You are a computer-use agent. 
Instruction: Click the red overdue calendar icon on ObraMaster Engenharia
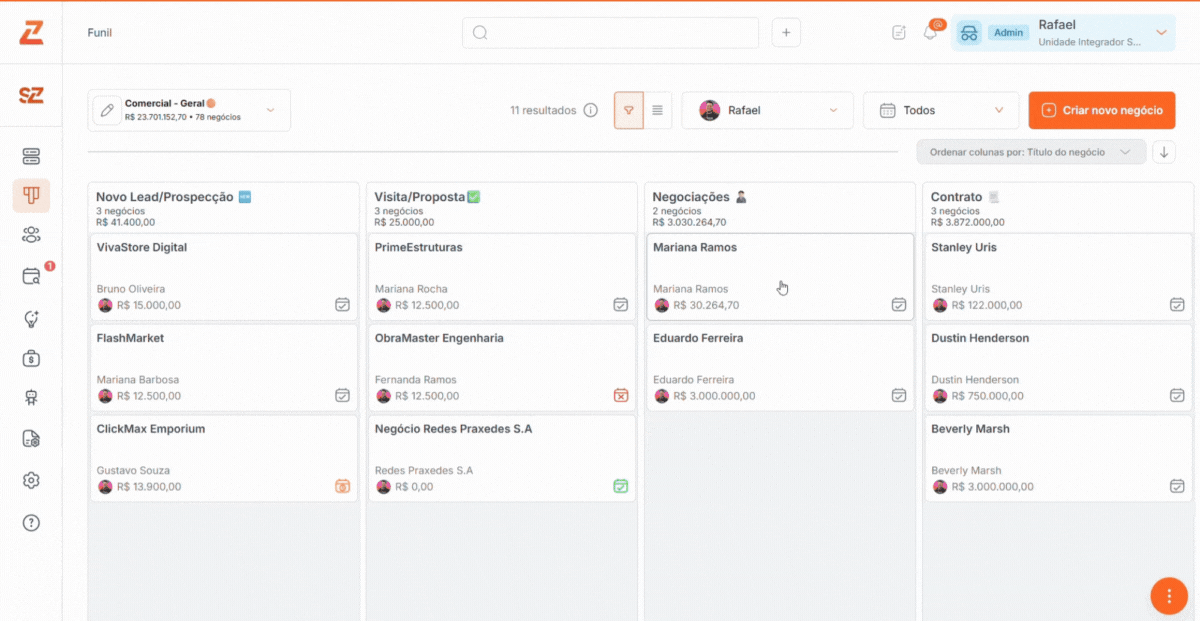click(620, 396)
